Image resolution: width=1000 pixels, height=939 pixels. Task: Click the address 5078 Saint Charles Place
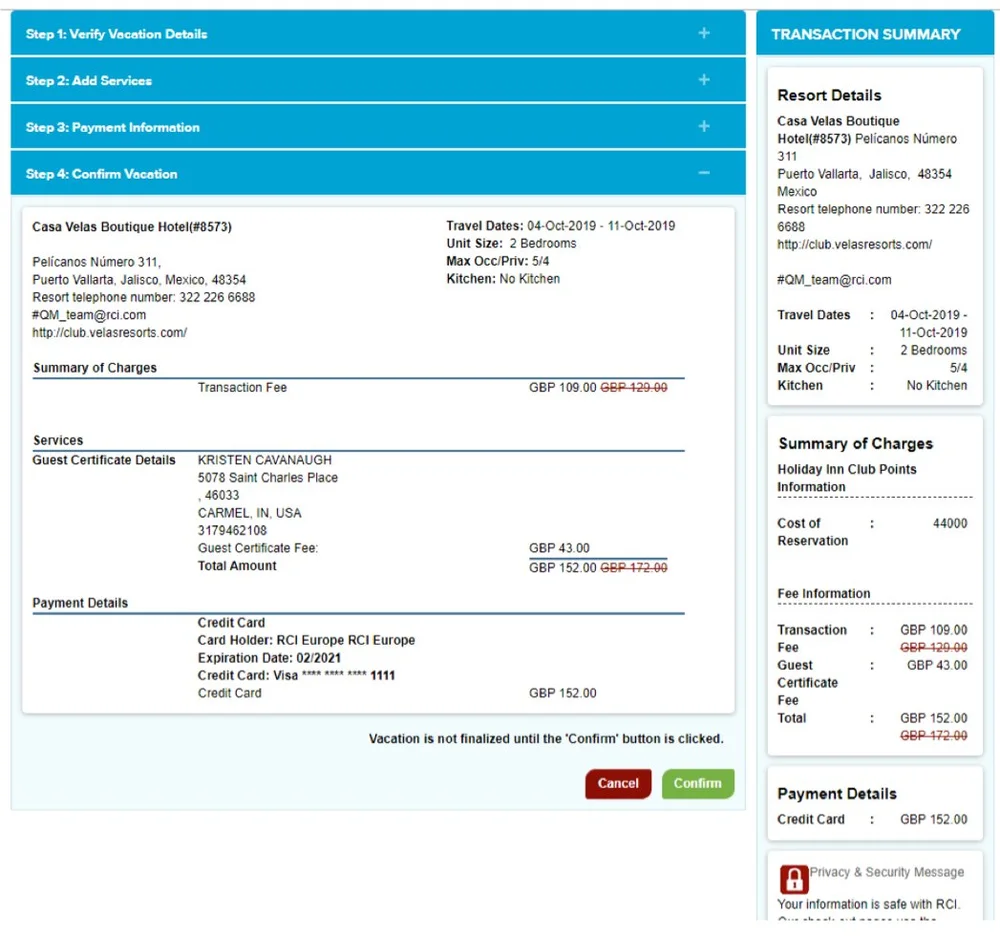[x=268, y=477]
